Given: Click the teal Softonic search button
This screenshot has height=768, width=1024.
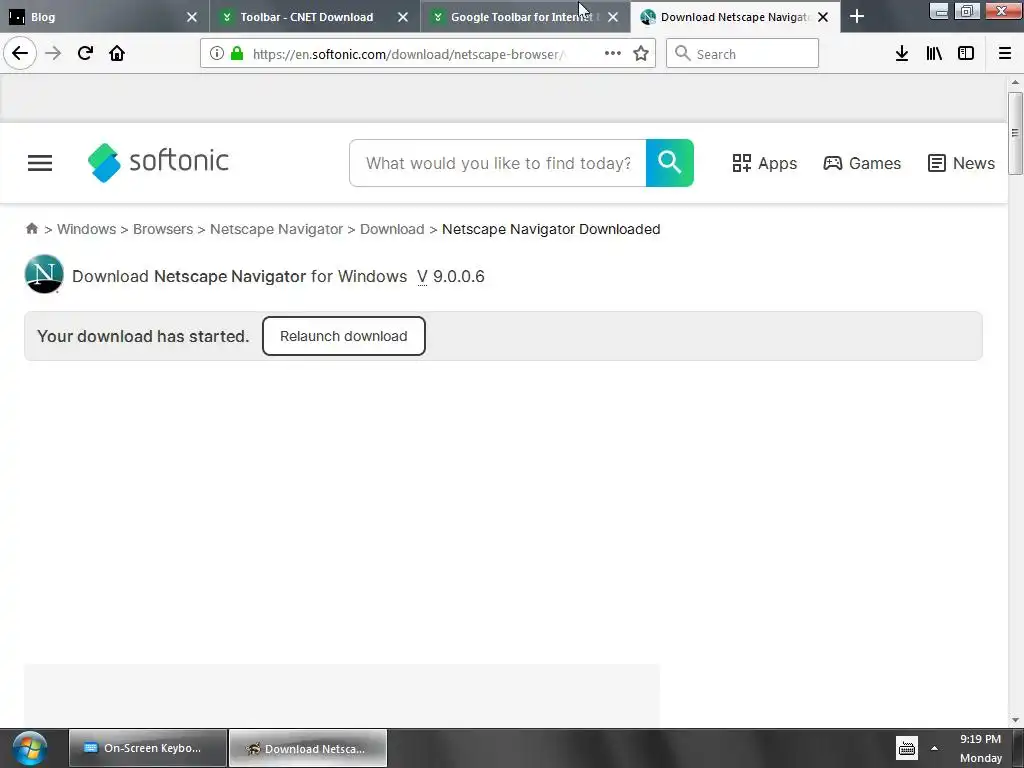Looking at the screenshot, I should tap(670, 163).
